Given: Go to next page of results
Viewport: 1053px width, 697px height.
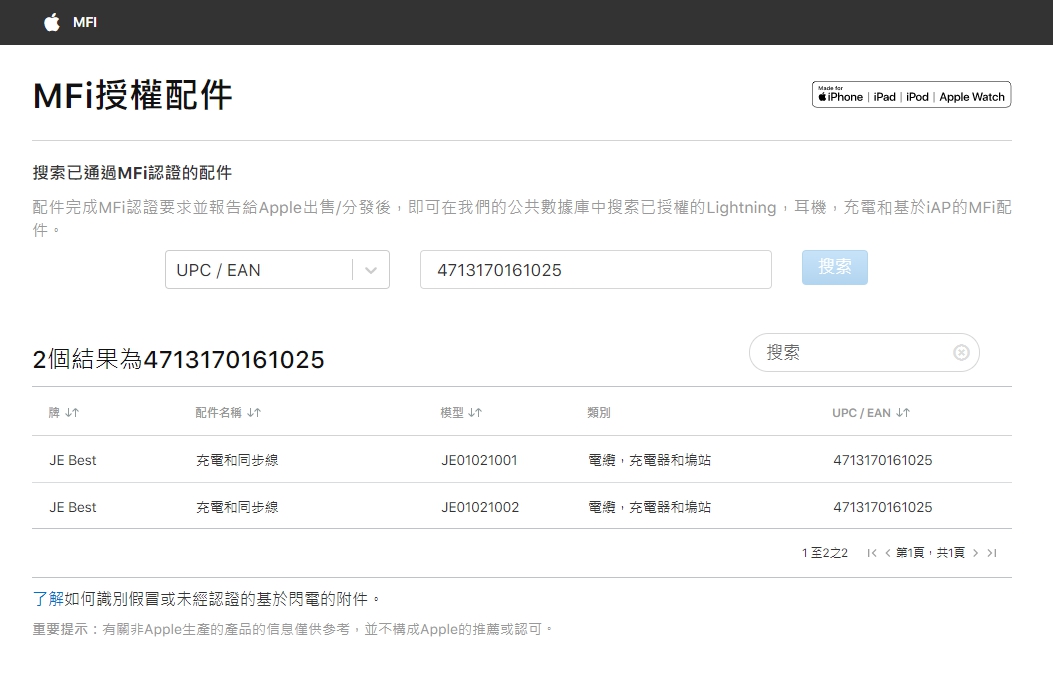Looking at the screenshot, I should click(x=976, y=553).
